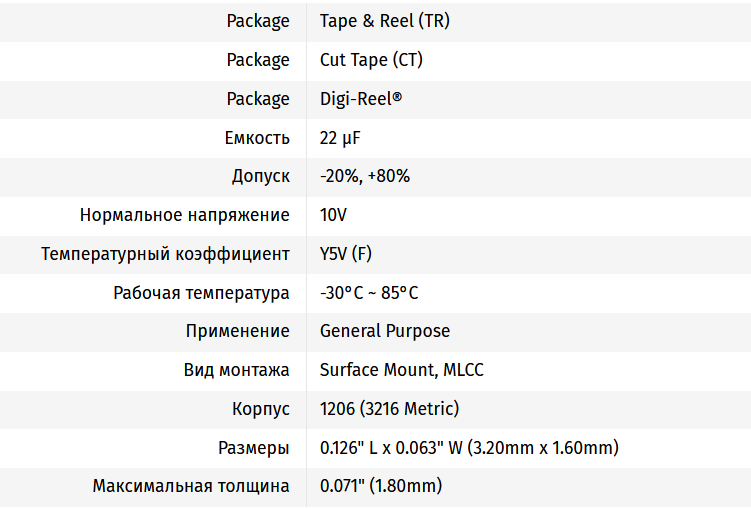The height and width of the screenshot is (509, 751).
Task: Click the Размеры row label
Action: pyautogui.click(x=254, y=448)
